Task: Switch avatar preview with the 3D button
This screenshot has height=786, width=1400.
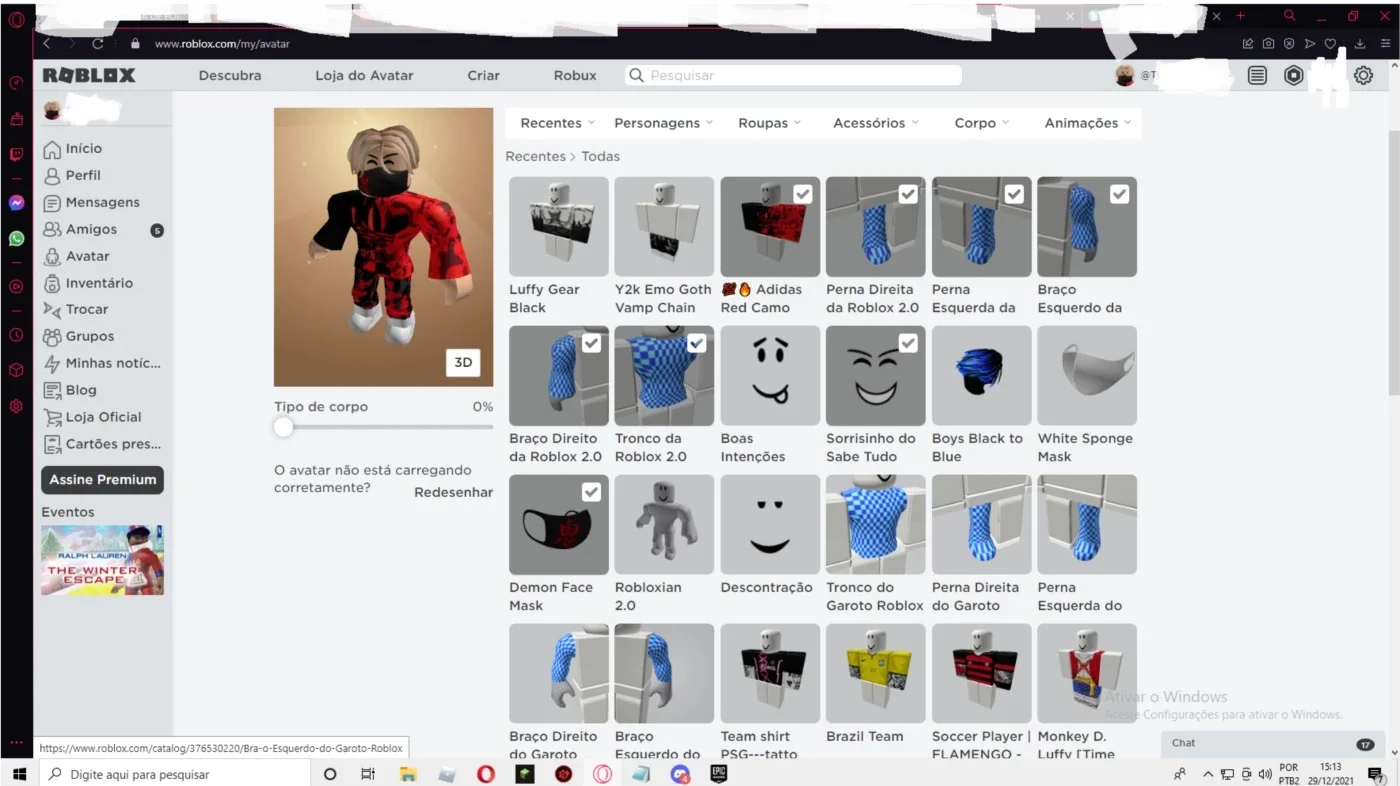Action: (x=463, y=362)
